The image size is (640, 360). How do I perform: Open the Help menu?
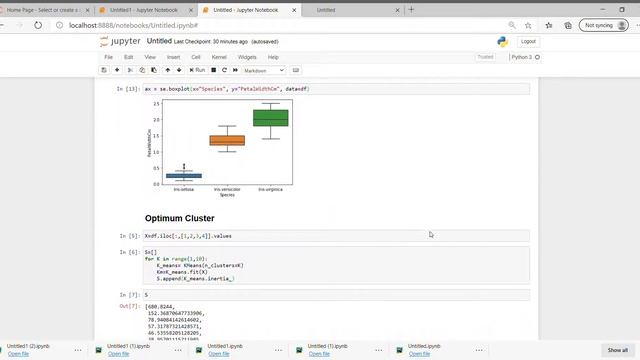pos(273,57)
